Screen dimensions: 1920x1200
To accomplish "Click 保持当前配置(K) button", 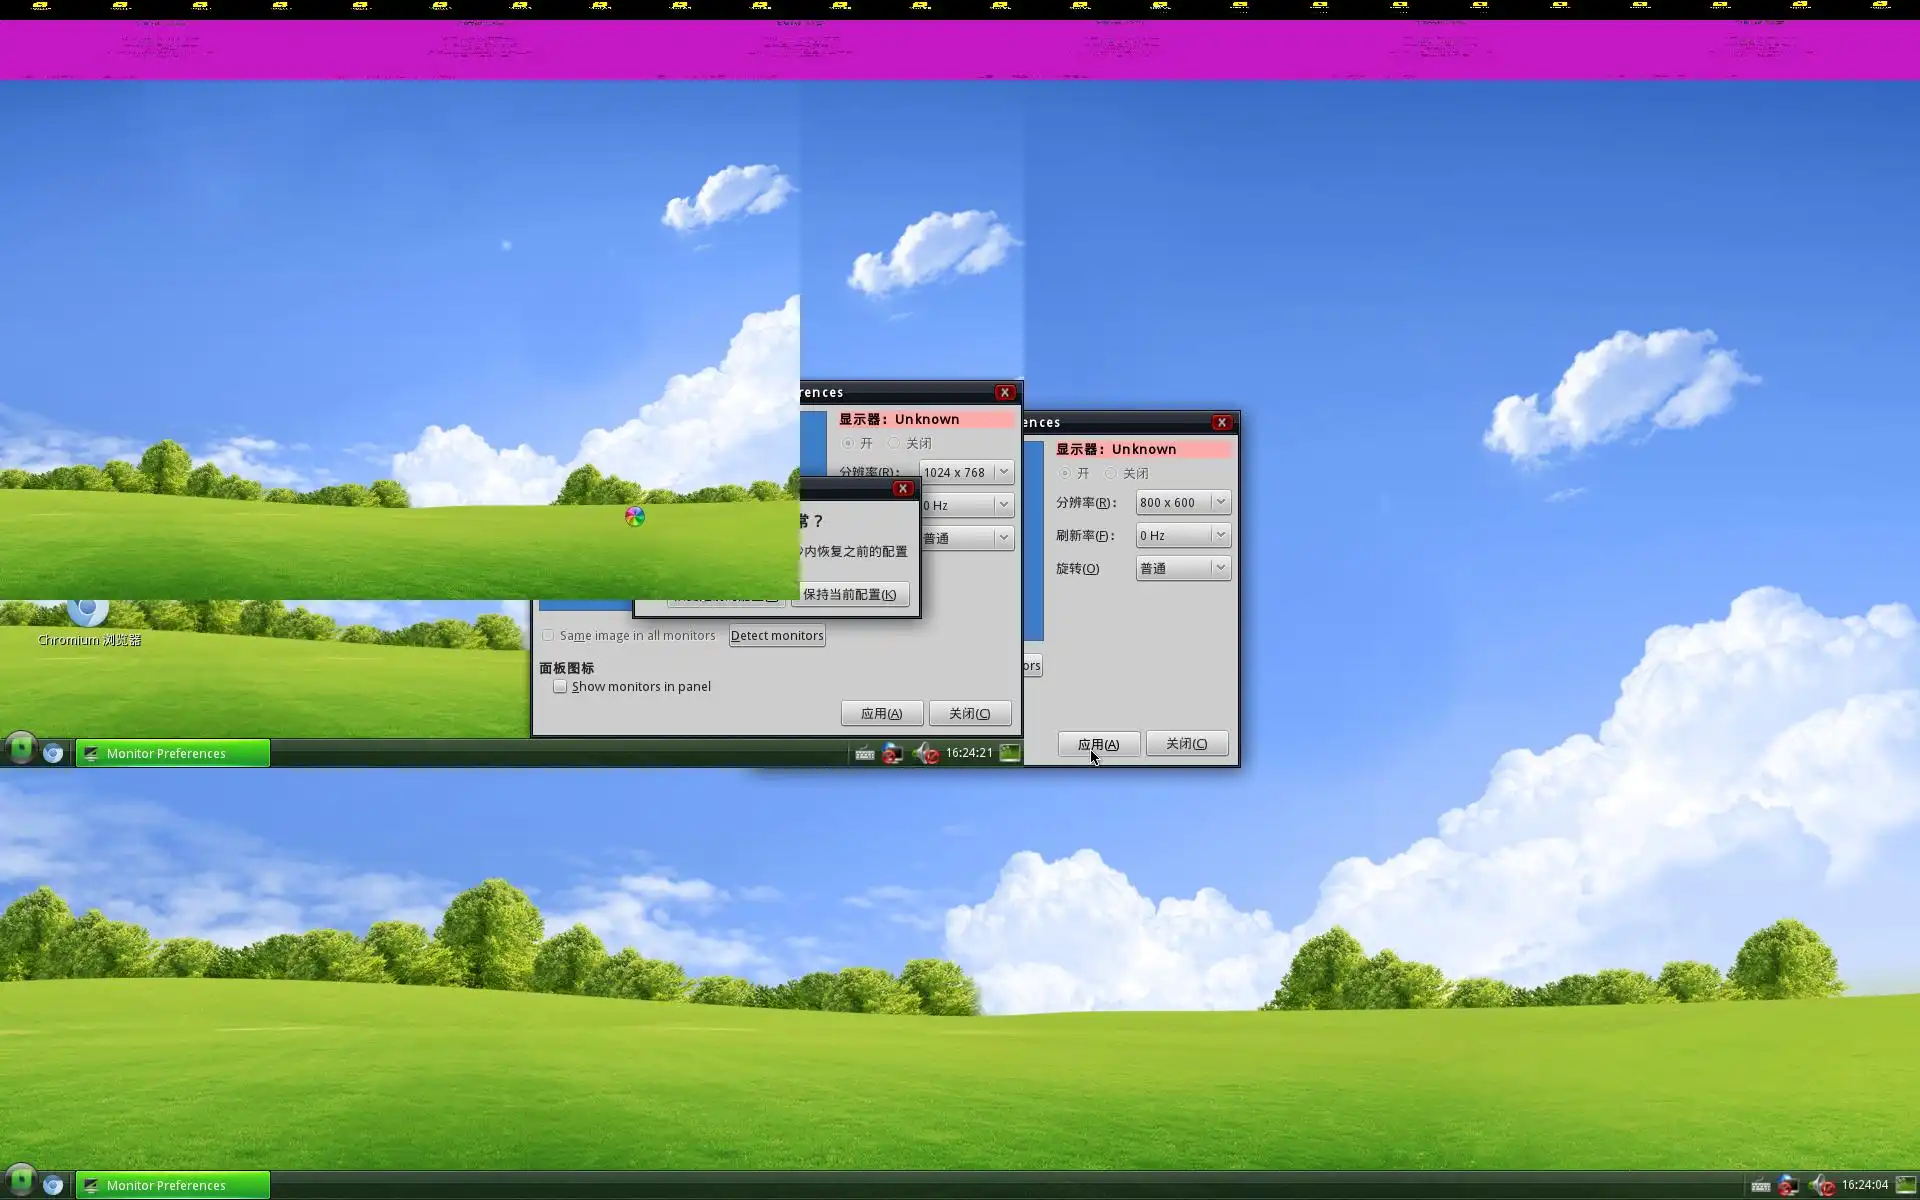I will [x=849, y=595].
